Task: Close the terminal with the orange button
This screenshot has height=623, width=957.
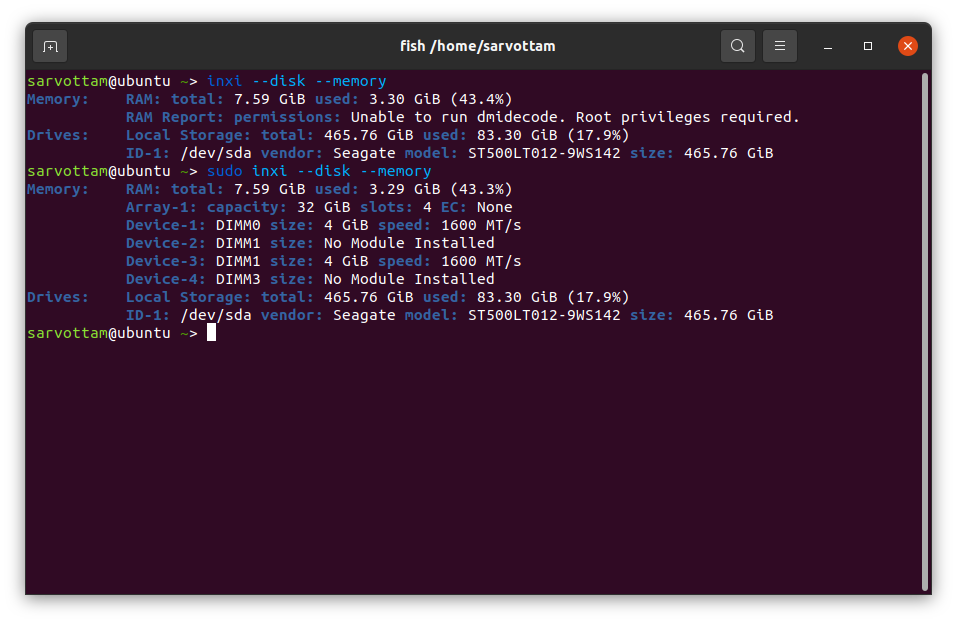Action: tap(907, 46)
